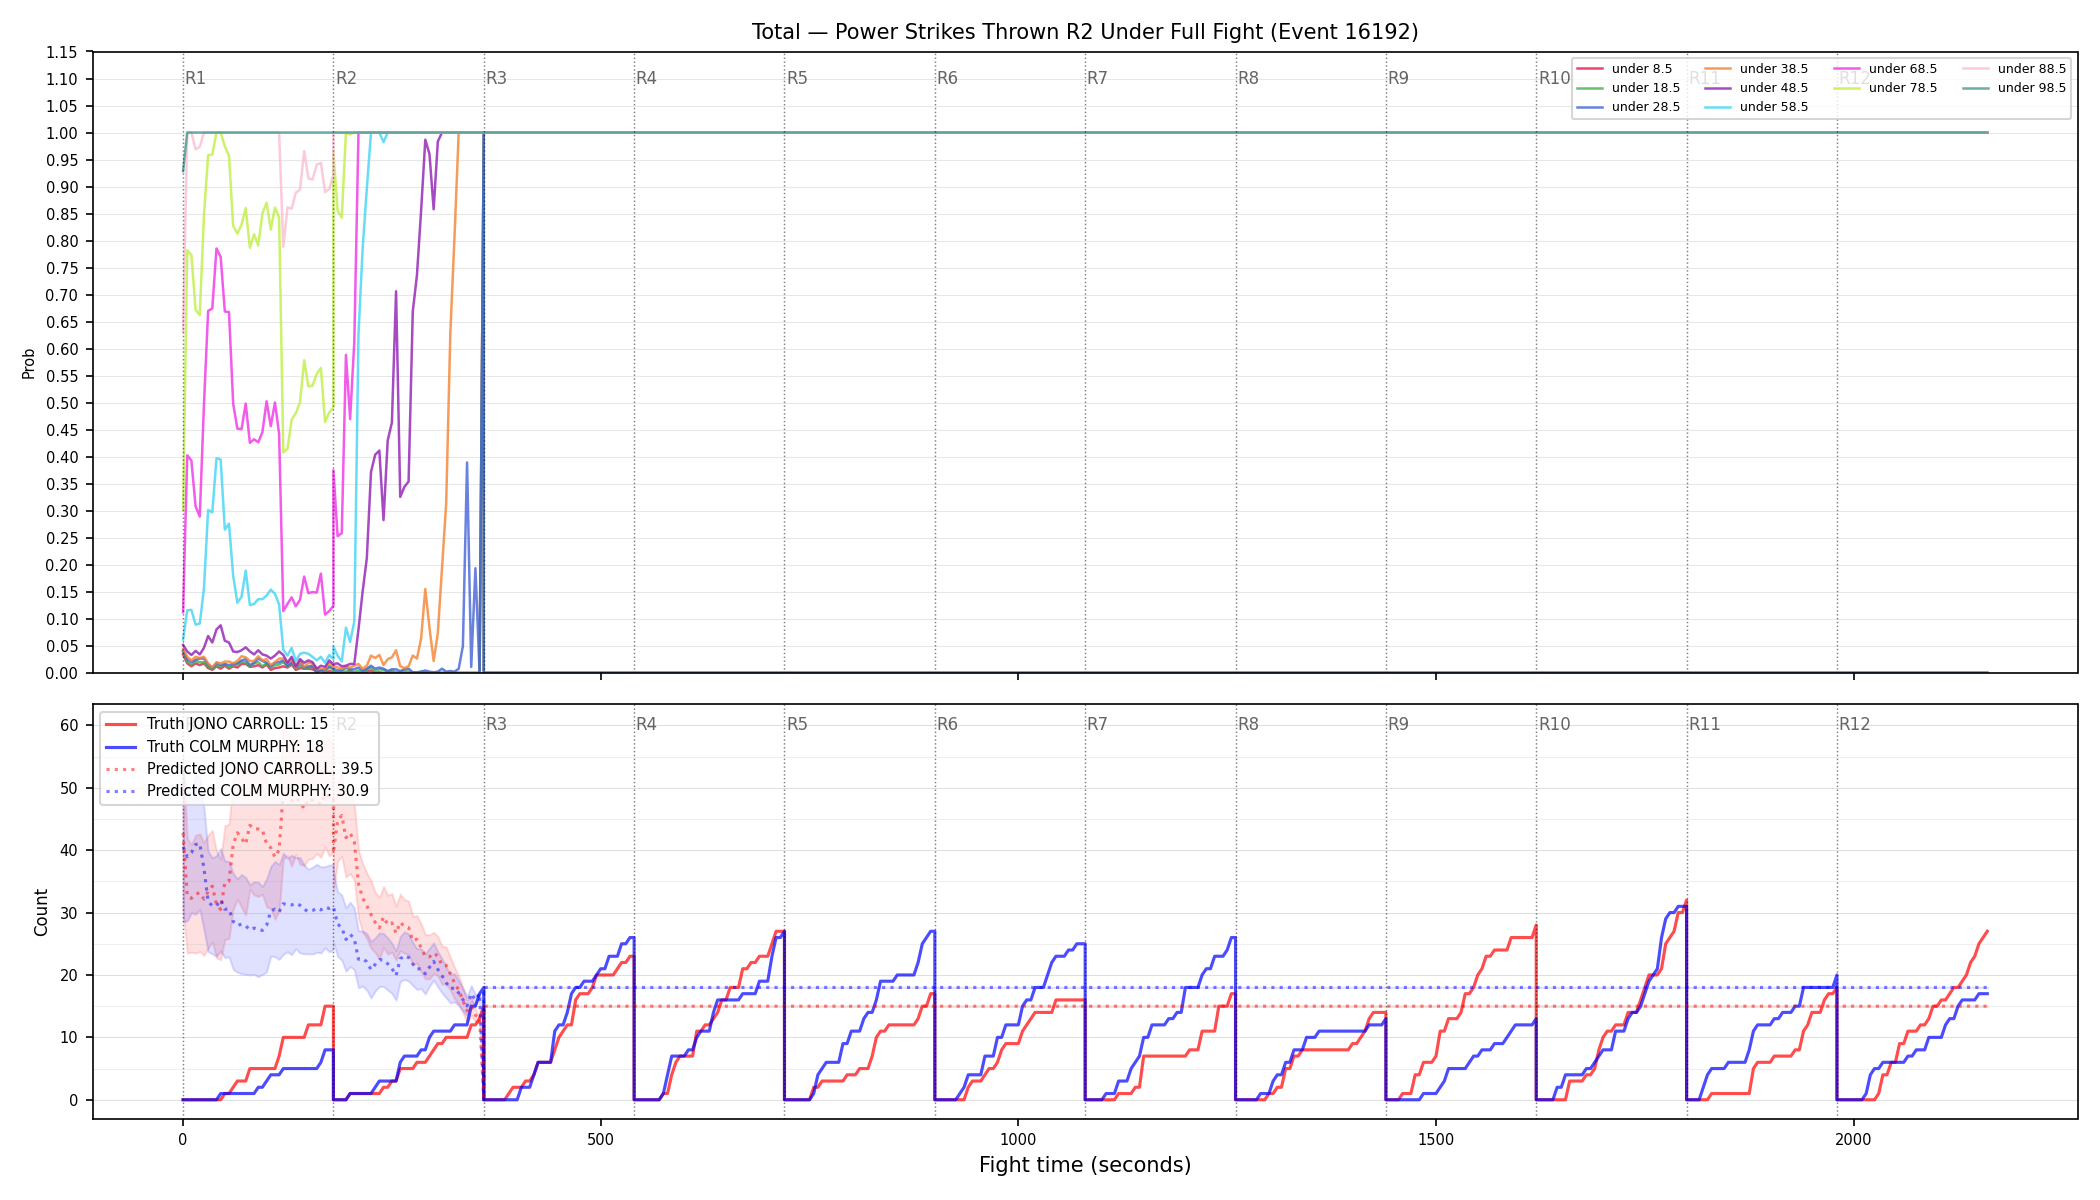
Task: Click the blue dotted swatch for Predicted COLM MURPHY
Action: click(121, 791)
